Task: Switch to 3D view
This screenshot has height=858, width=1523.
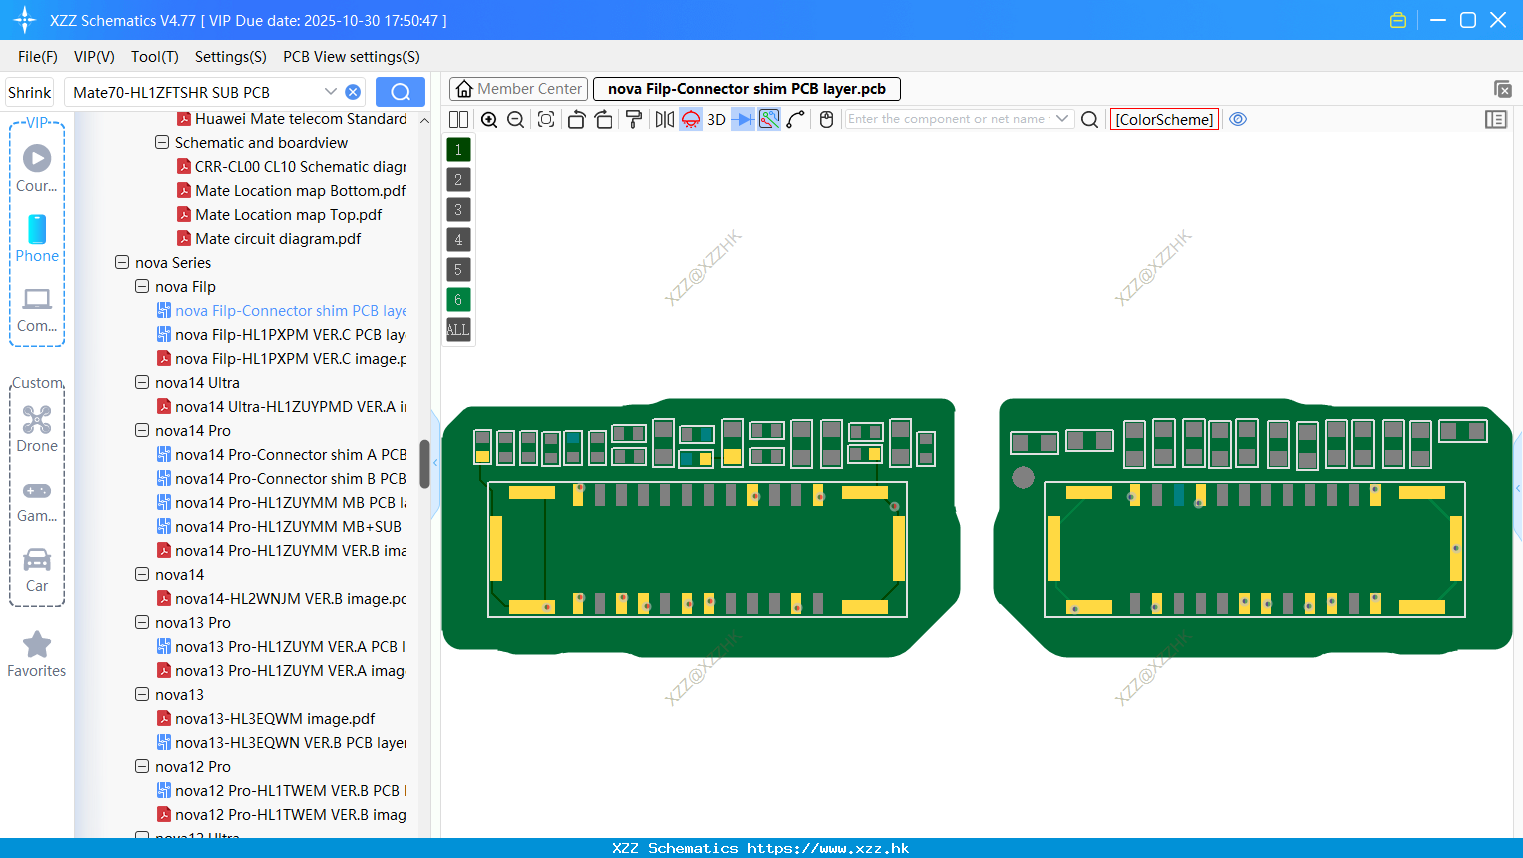Action: [x=716, y=119]
